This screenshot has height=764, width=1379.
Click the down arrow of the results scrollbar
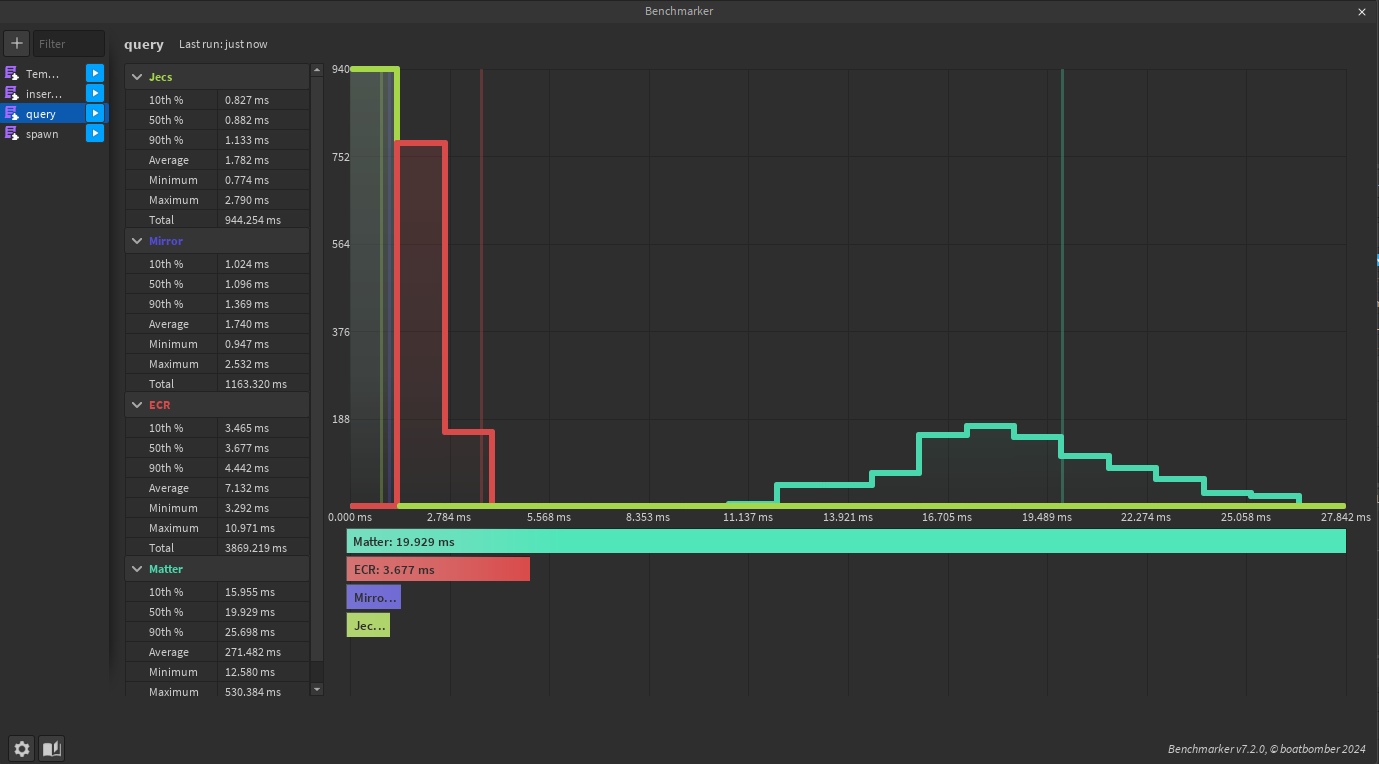(317, 689)
